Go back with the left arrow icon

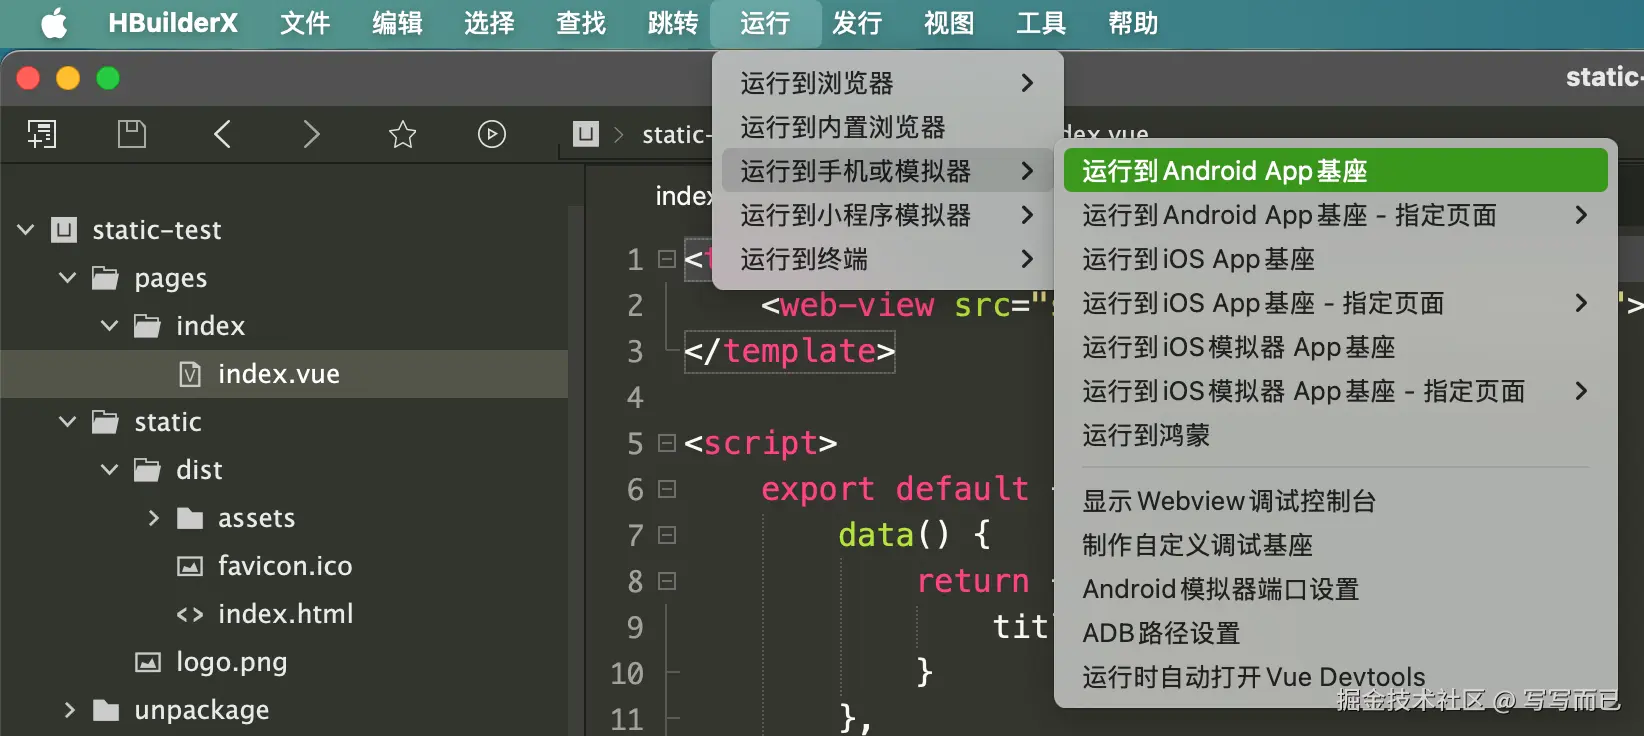coord(222,134)
